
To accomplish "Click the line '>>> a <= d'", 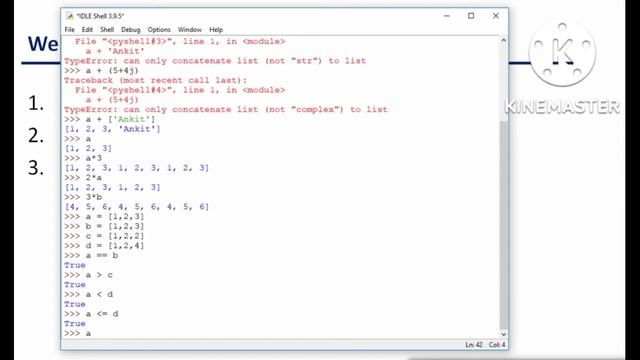I will (x=91, y=314).
